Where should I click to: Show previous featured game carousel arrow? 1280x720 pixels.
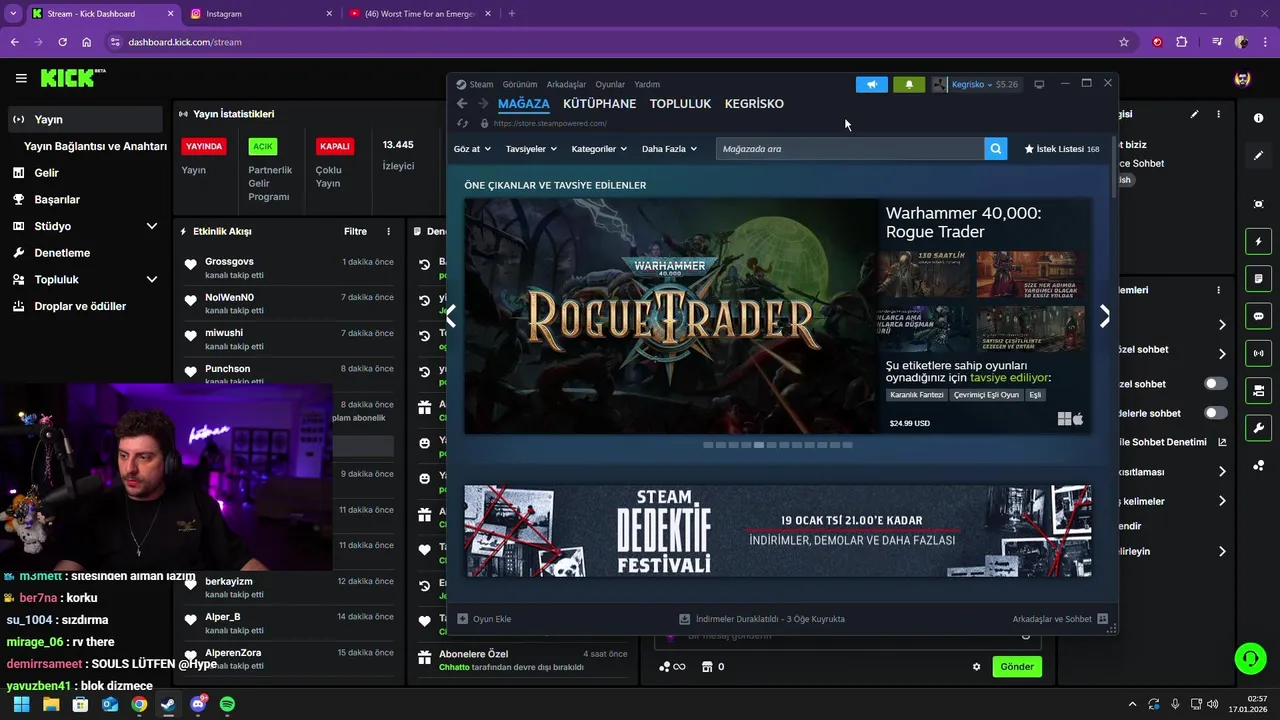(x=451, y=316)
